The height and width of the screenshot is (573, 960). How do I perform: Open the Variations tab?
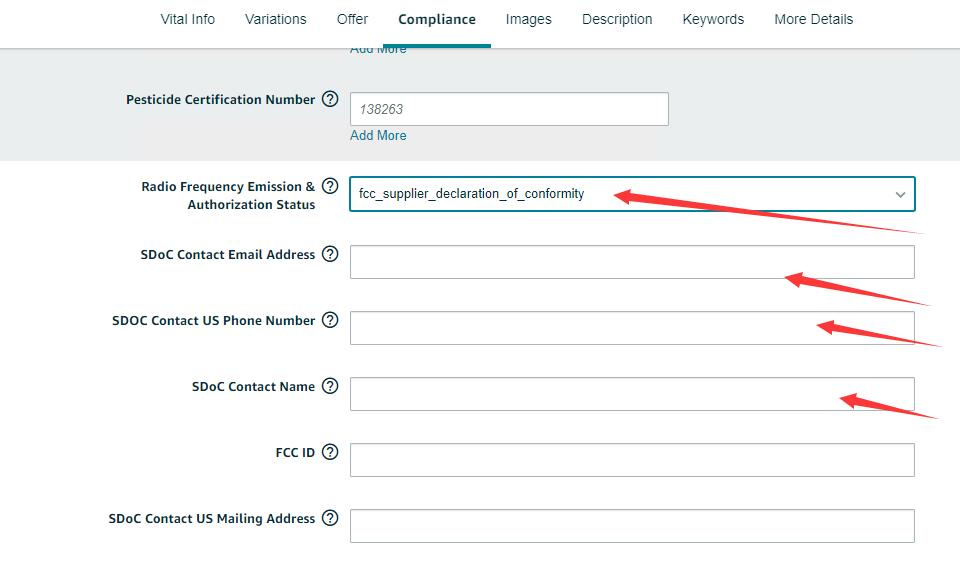point(275,19)
